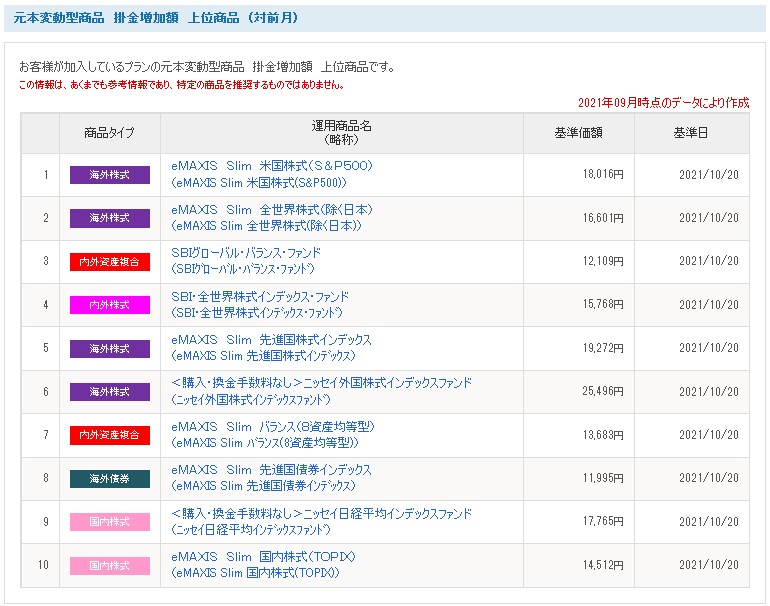Click price 11,995円
The image size is (770, 606).
[x=603, y=478]
